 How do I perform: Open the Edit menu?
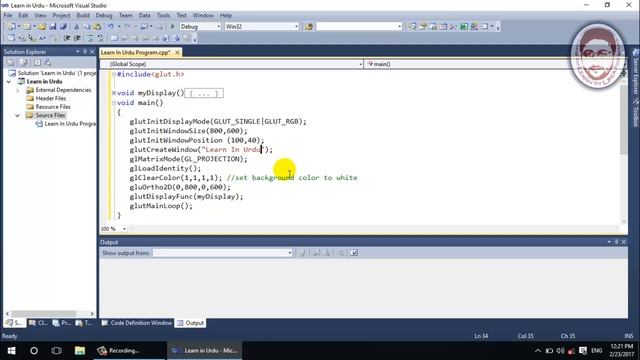[x=23, y=16]
